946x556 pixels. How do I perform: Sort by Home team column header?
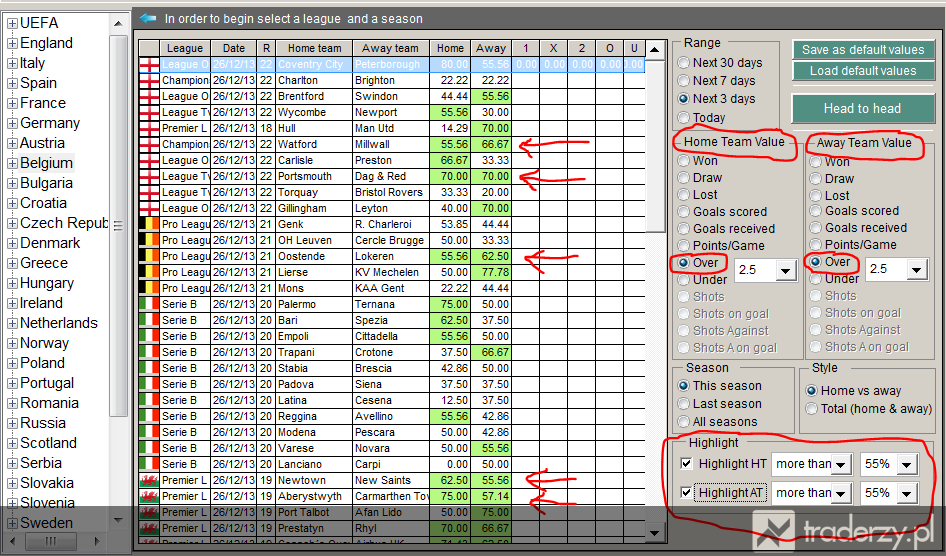314,48
